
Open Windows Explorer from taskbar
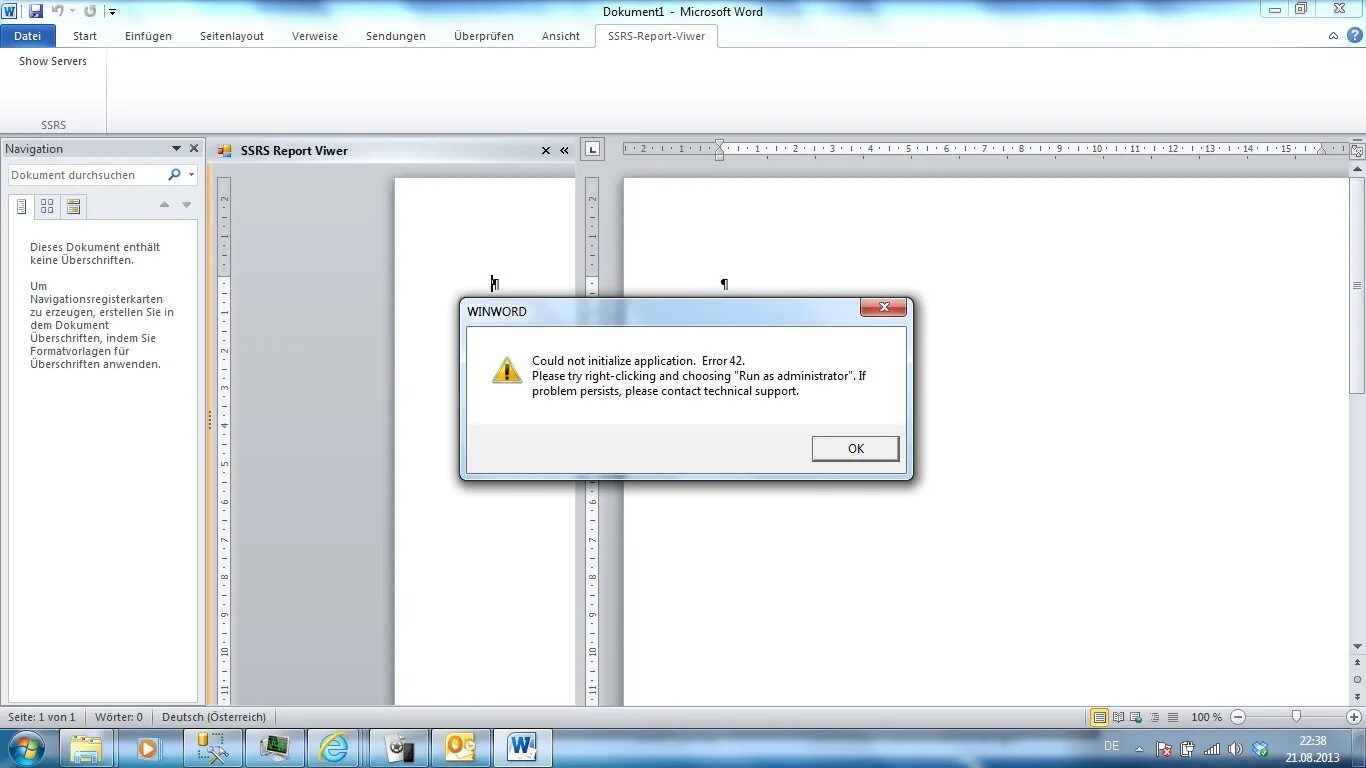tap(87, 748)
